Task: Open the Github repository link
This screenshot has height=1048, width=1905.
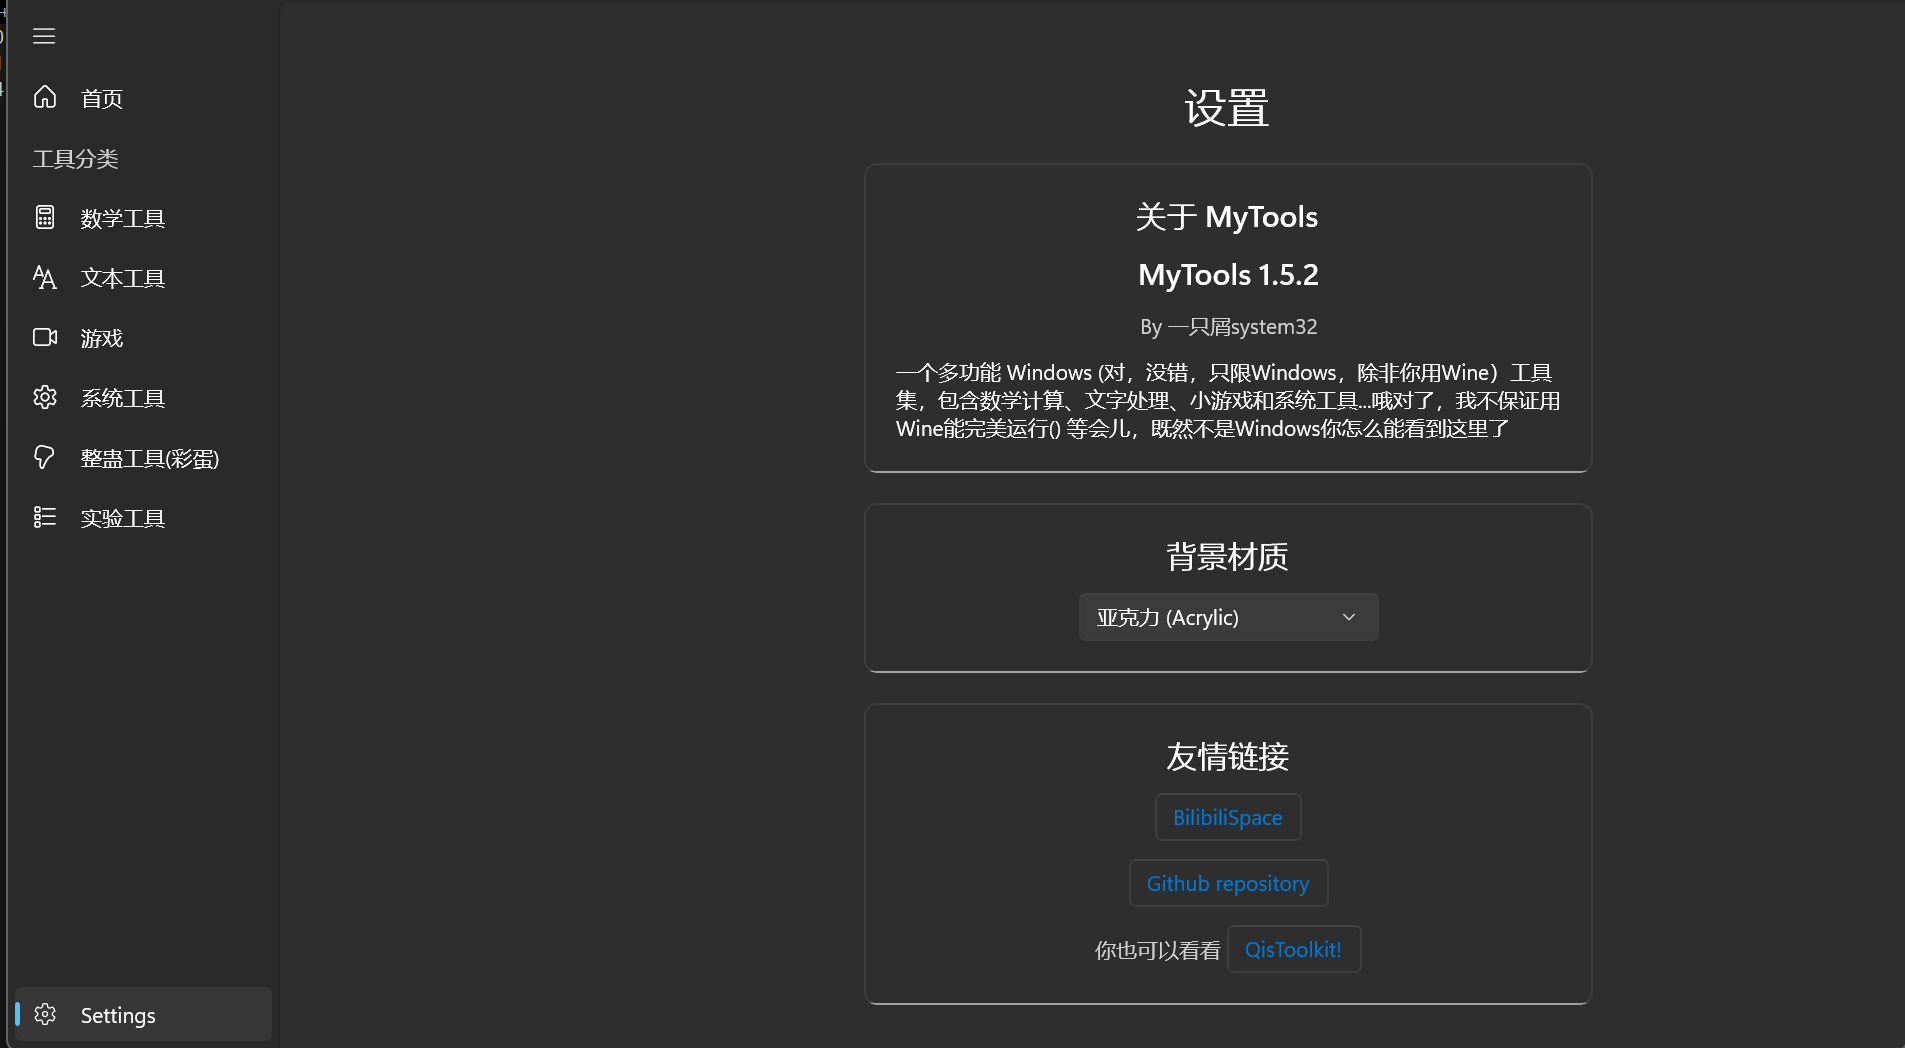Action: click(x=1228, y=883)
